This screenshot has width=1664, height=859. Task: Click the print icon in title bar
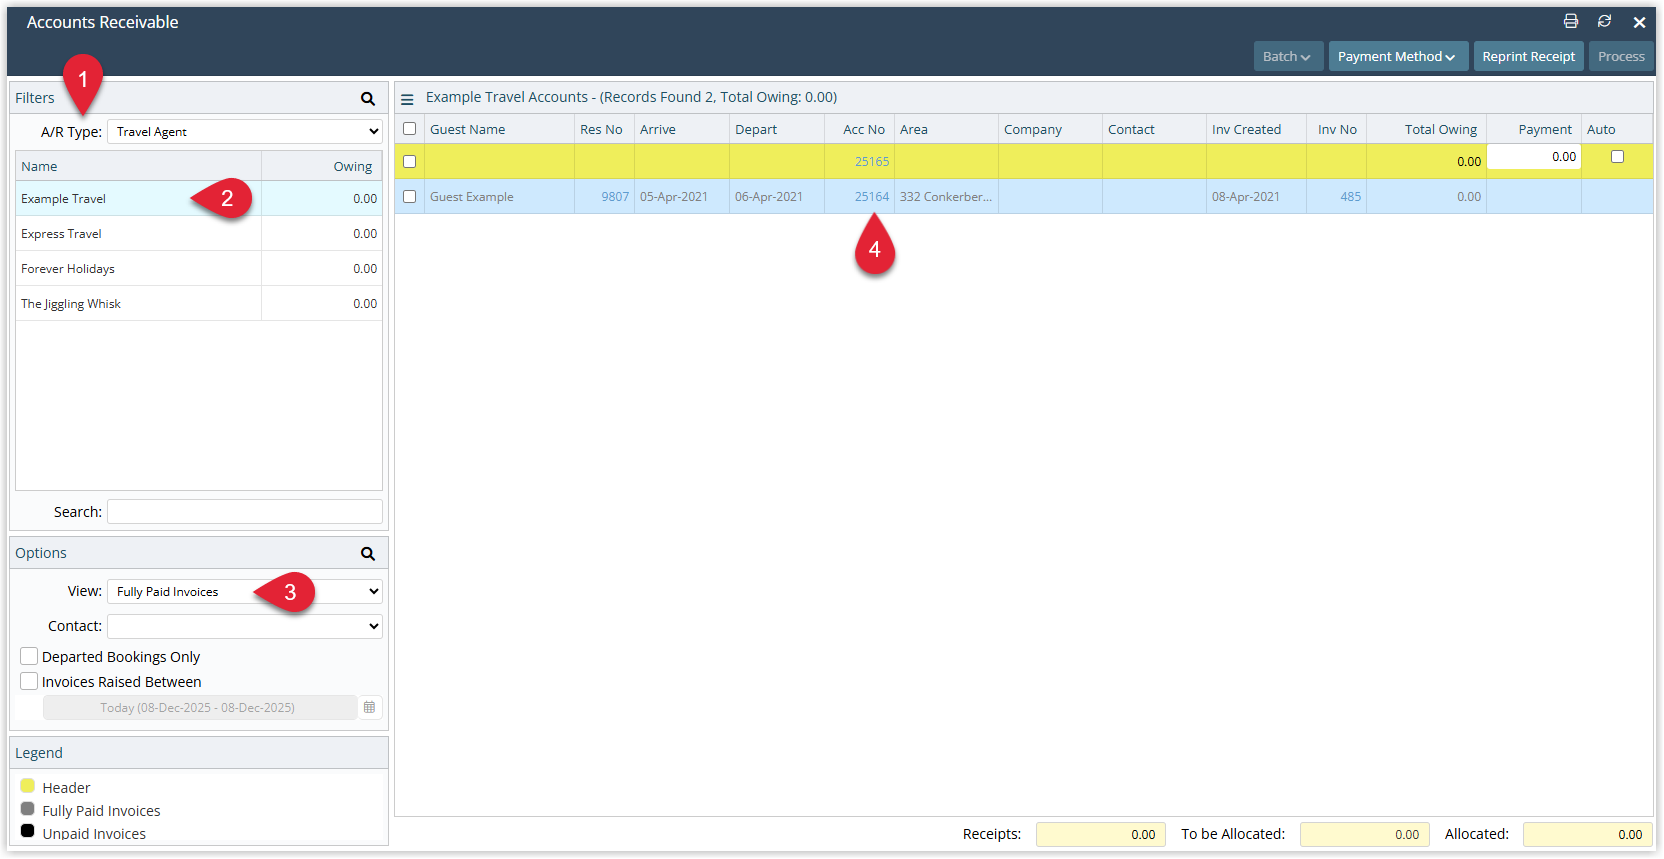click(1571, 21)
